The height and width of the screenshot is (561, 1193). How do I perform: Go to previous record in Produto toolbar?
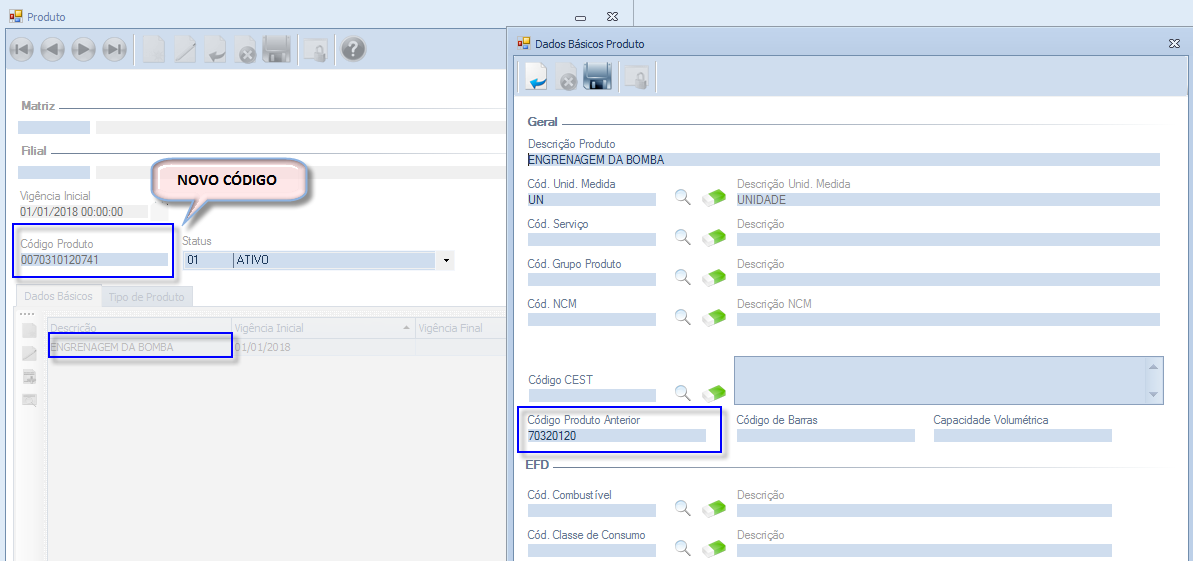(52, 50)
